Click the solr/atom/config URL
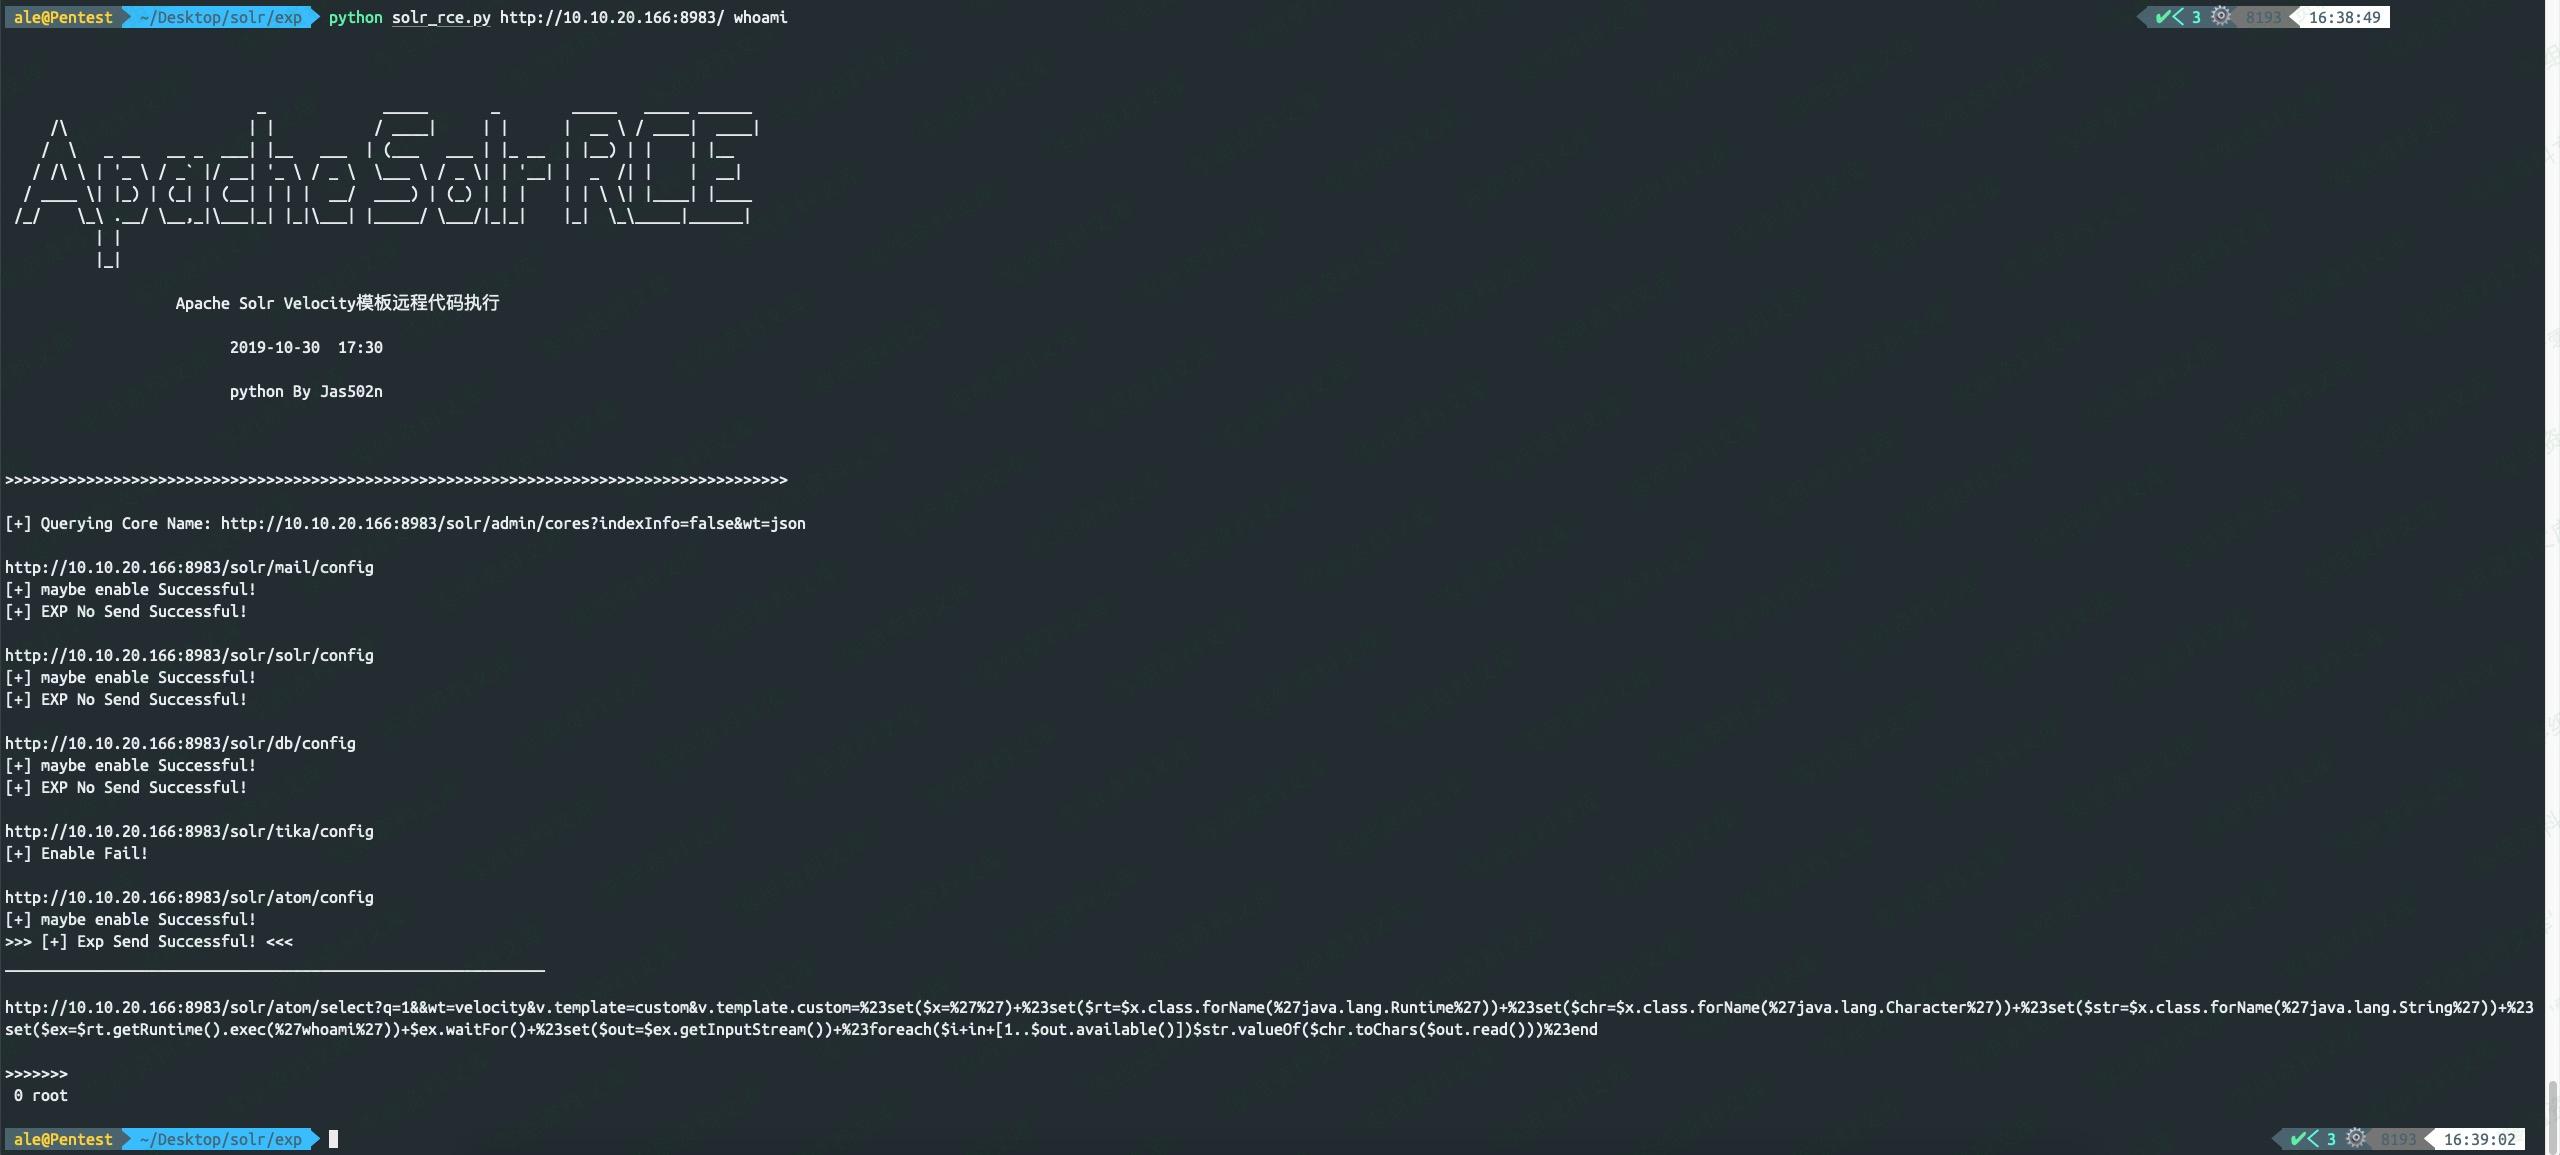Screen dimensions: 2560x1155 pyautogui.click(x=189, y=897)
